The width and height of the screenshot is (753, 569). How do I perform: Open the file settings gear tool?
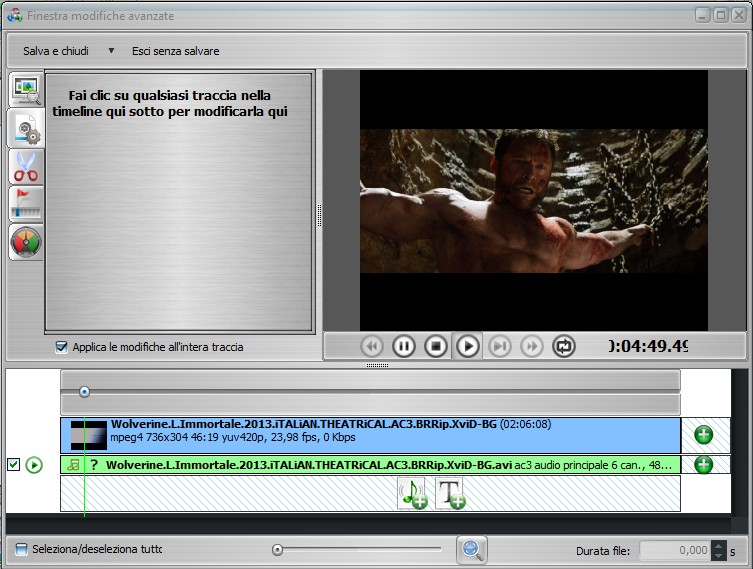[26, 129]
